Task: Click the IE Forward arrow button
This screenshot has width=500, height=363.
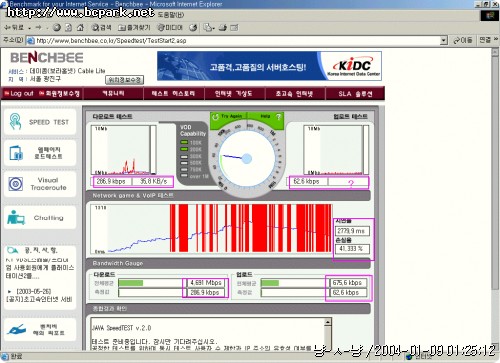Action: [38, 28]
